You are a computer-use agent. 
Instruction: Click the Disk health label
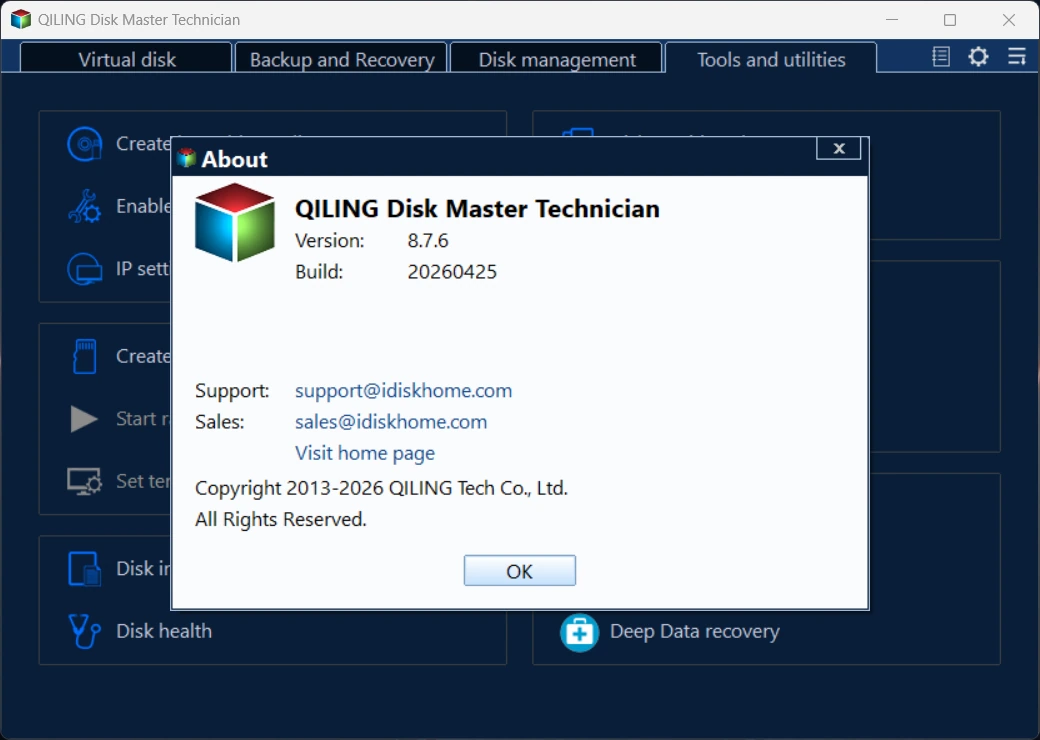(x=164, y=631)
